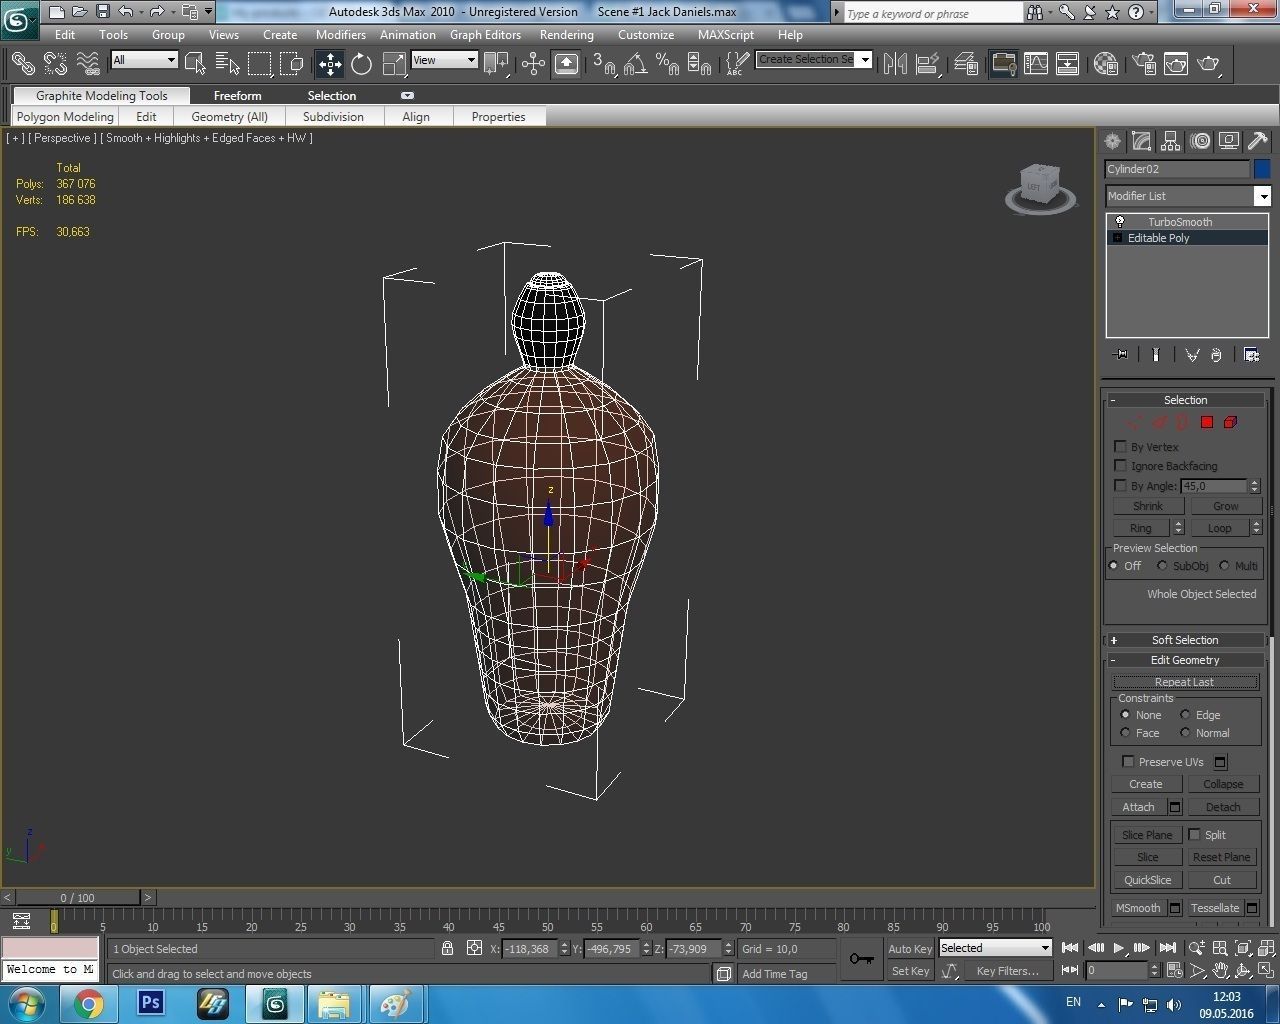Click blue object color swatch

click(1261, 169)
